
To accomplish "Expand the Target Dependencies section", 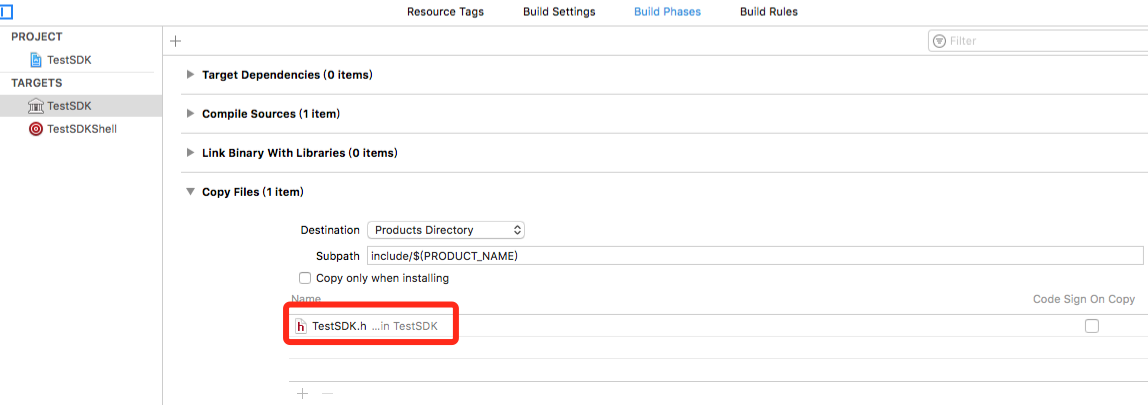I will coord(190,75).
